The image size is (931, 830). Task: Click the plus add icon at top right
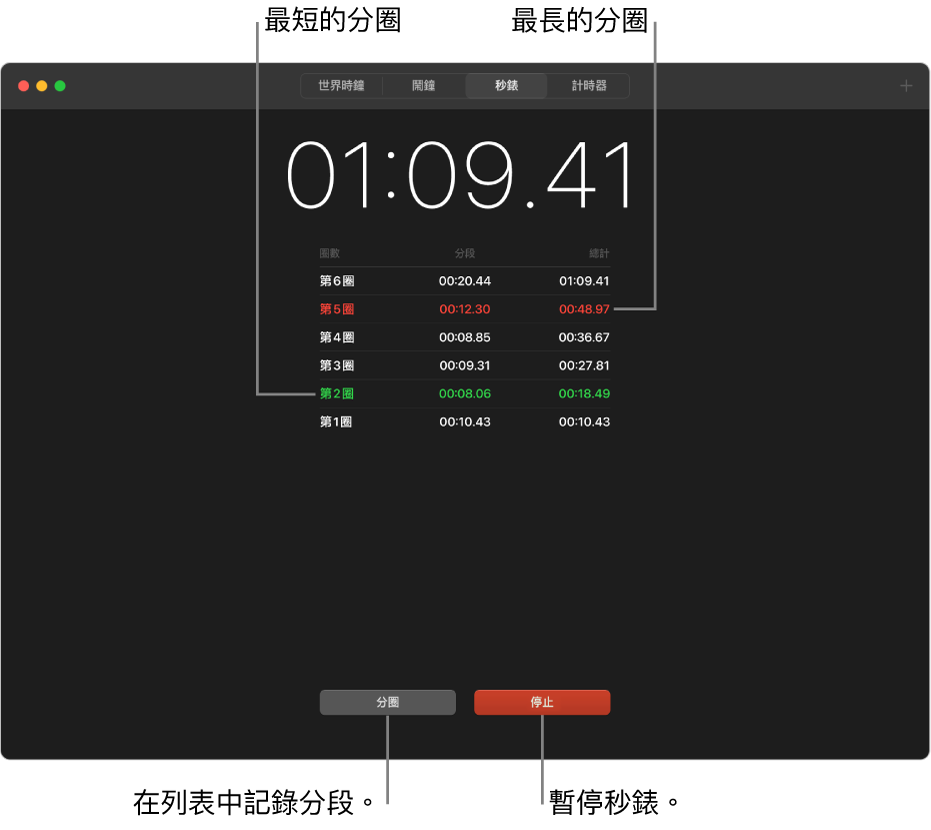906,86
